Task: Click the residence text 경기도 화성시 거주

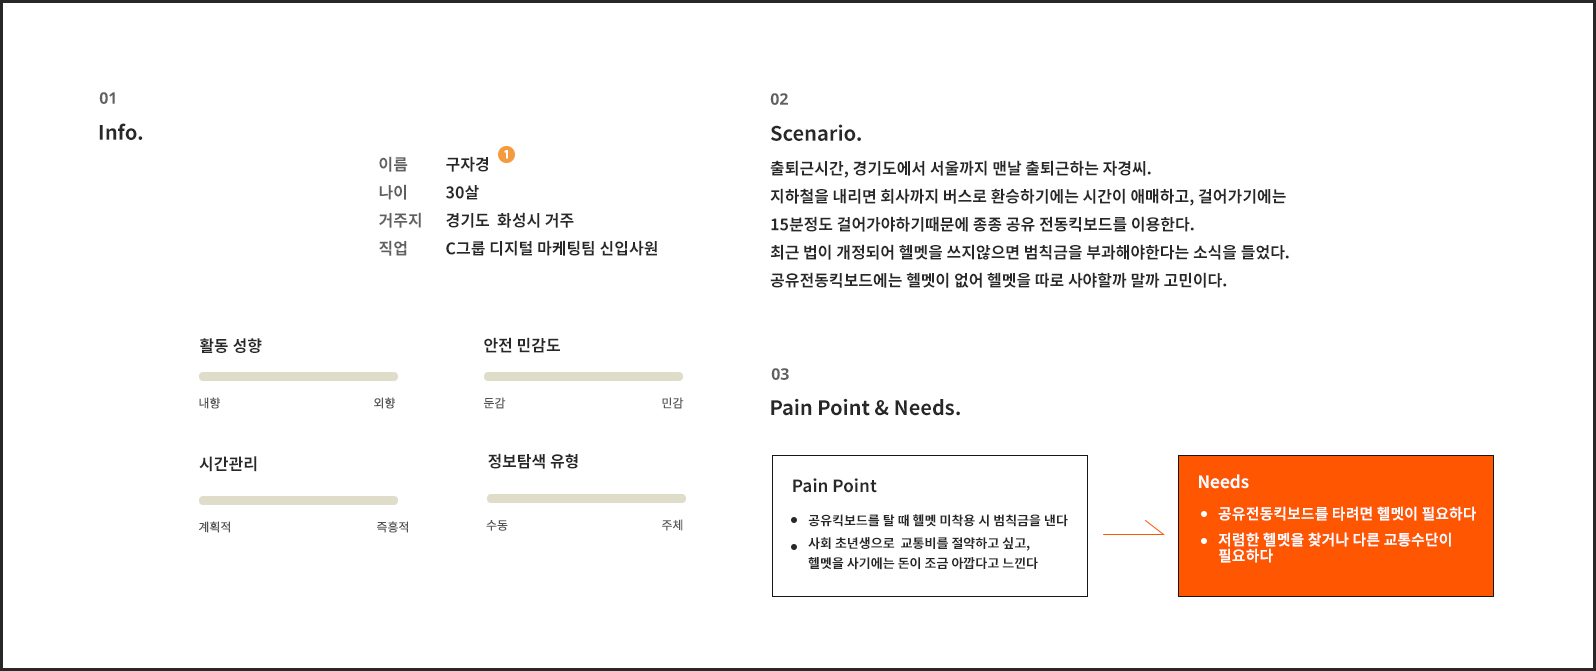Action: click(510, 220)
